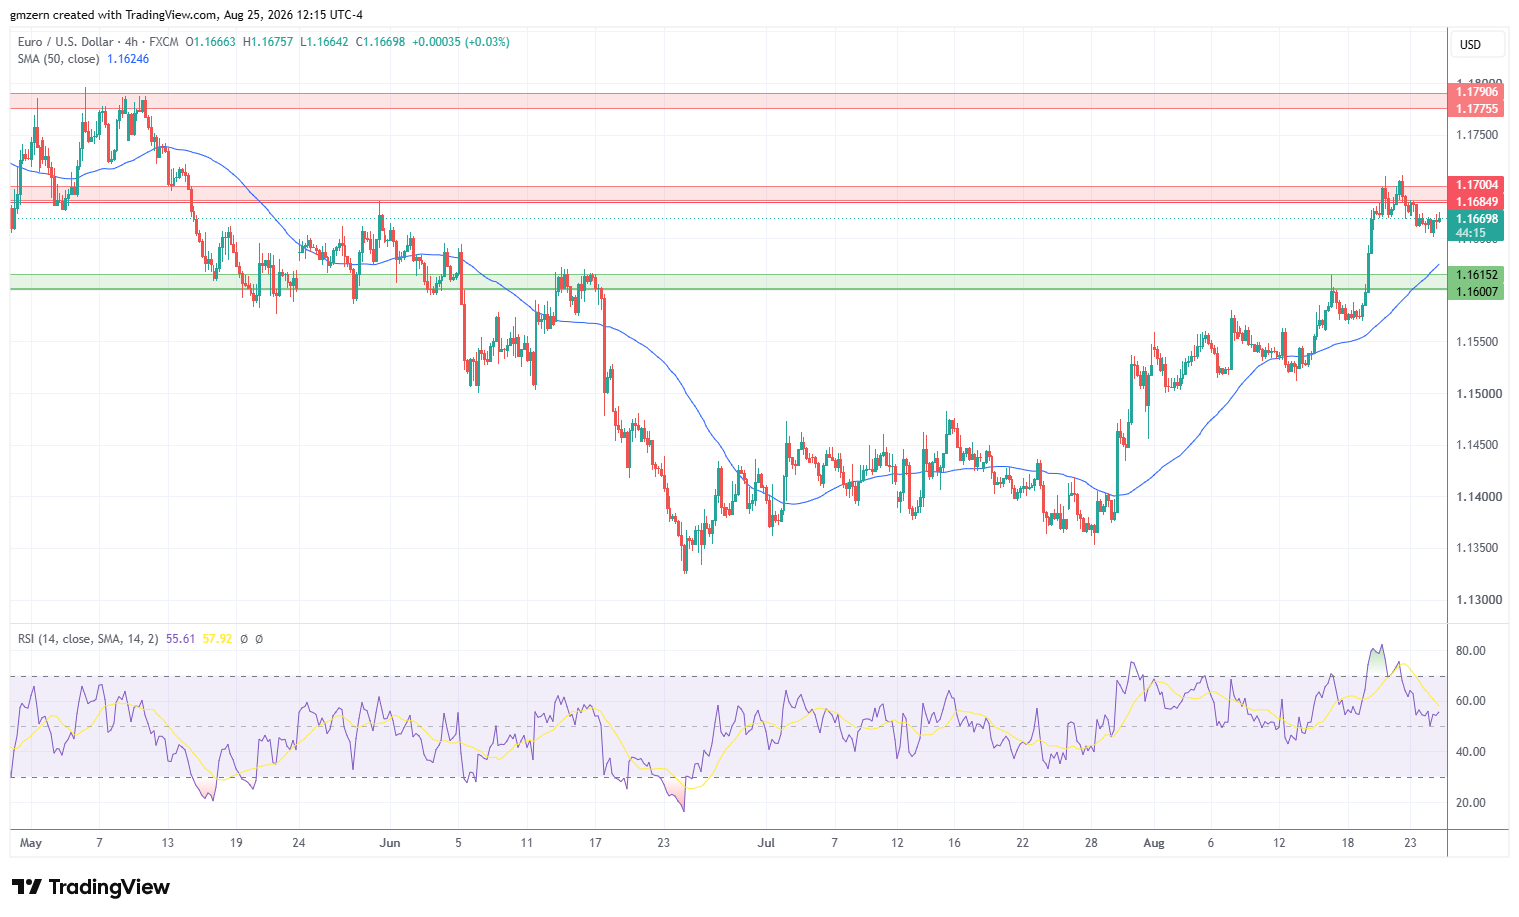This screenshot has height=917, width=1519.
Task: Click the Jul label on time axis
Action: (766, 843)
